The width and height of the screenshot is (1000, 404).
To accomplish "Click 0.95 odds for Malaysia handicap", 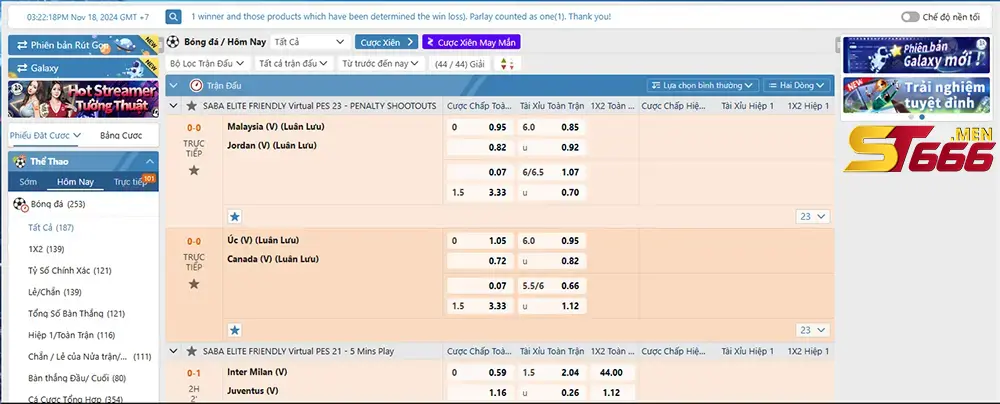I will click(497, 127).
